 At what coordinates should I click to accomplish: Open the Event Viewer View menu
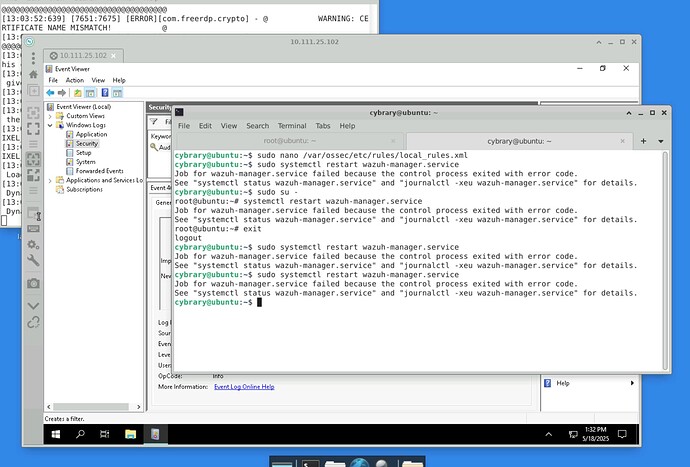click(x=98, y=80)
